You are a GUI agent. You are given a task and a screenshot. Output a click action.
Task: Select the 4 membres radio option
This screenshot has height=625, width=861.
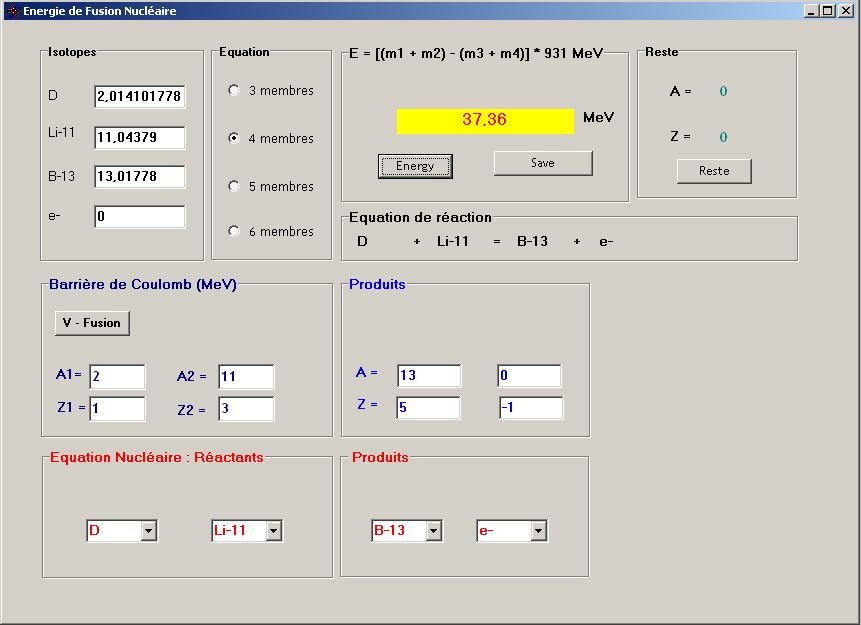click(234, 139)
